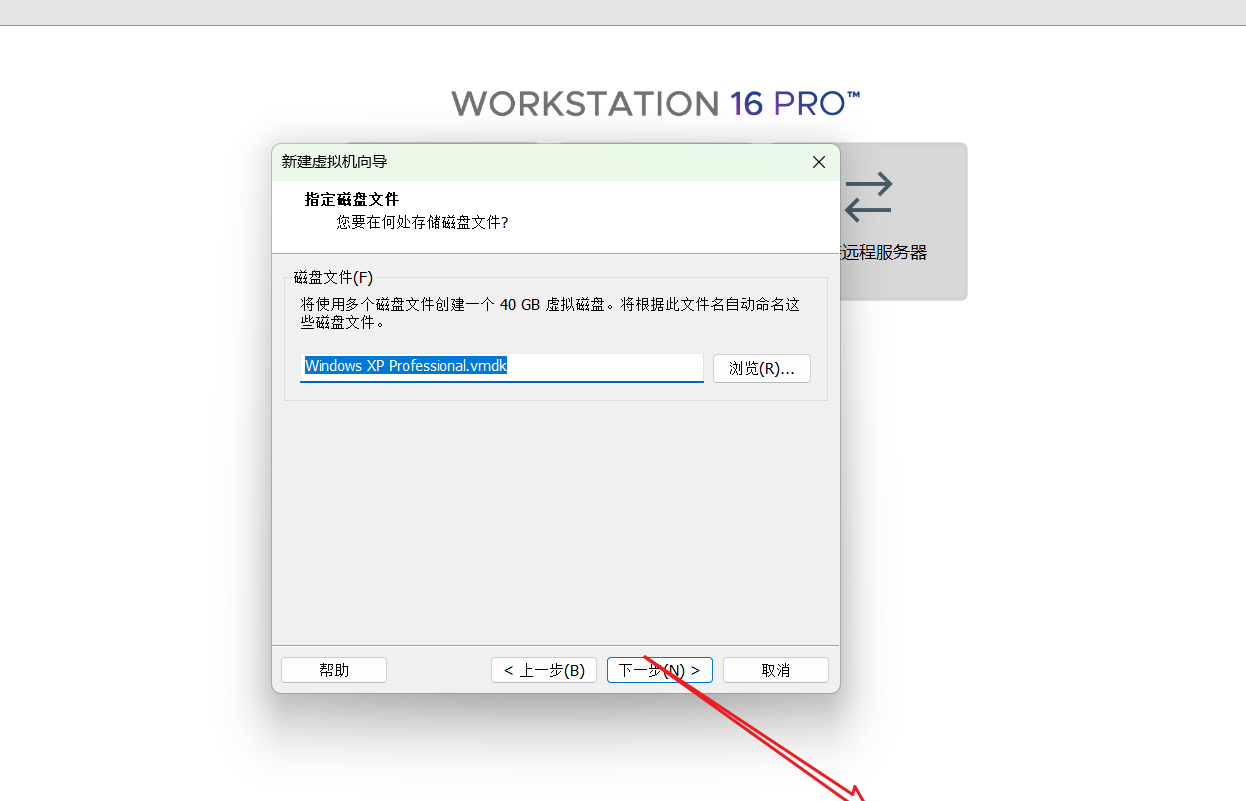The height and width of the screenshot is (801, 1246).
Task: Click the 您要在何处存储磁盘文件? prompt text
Action: pyautogui.click(x=422, y=222)
